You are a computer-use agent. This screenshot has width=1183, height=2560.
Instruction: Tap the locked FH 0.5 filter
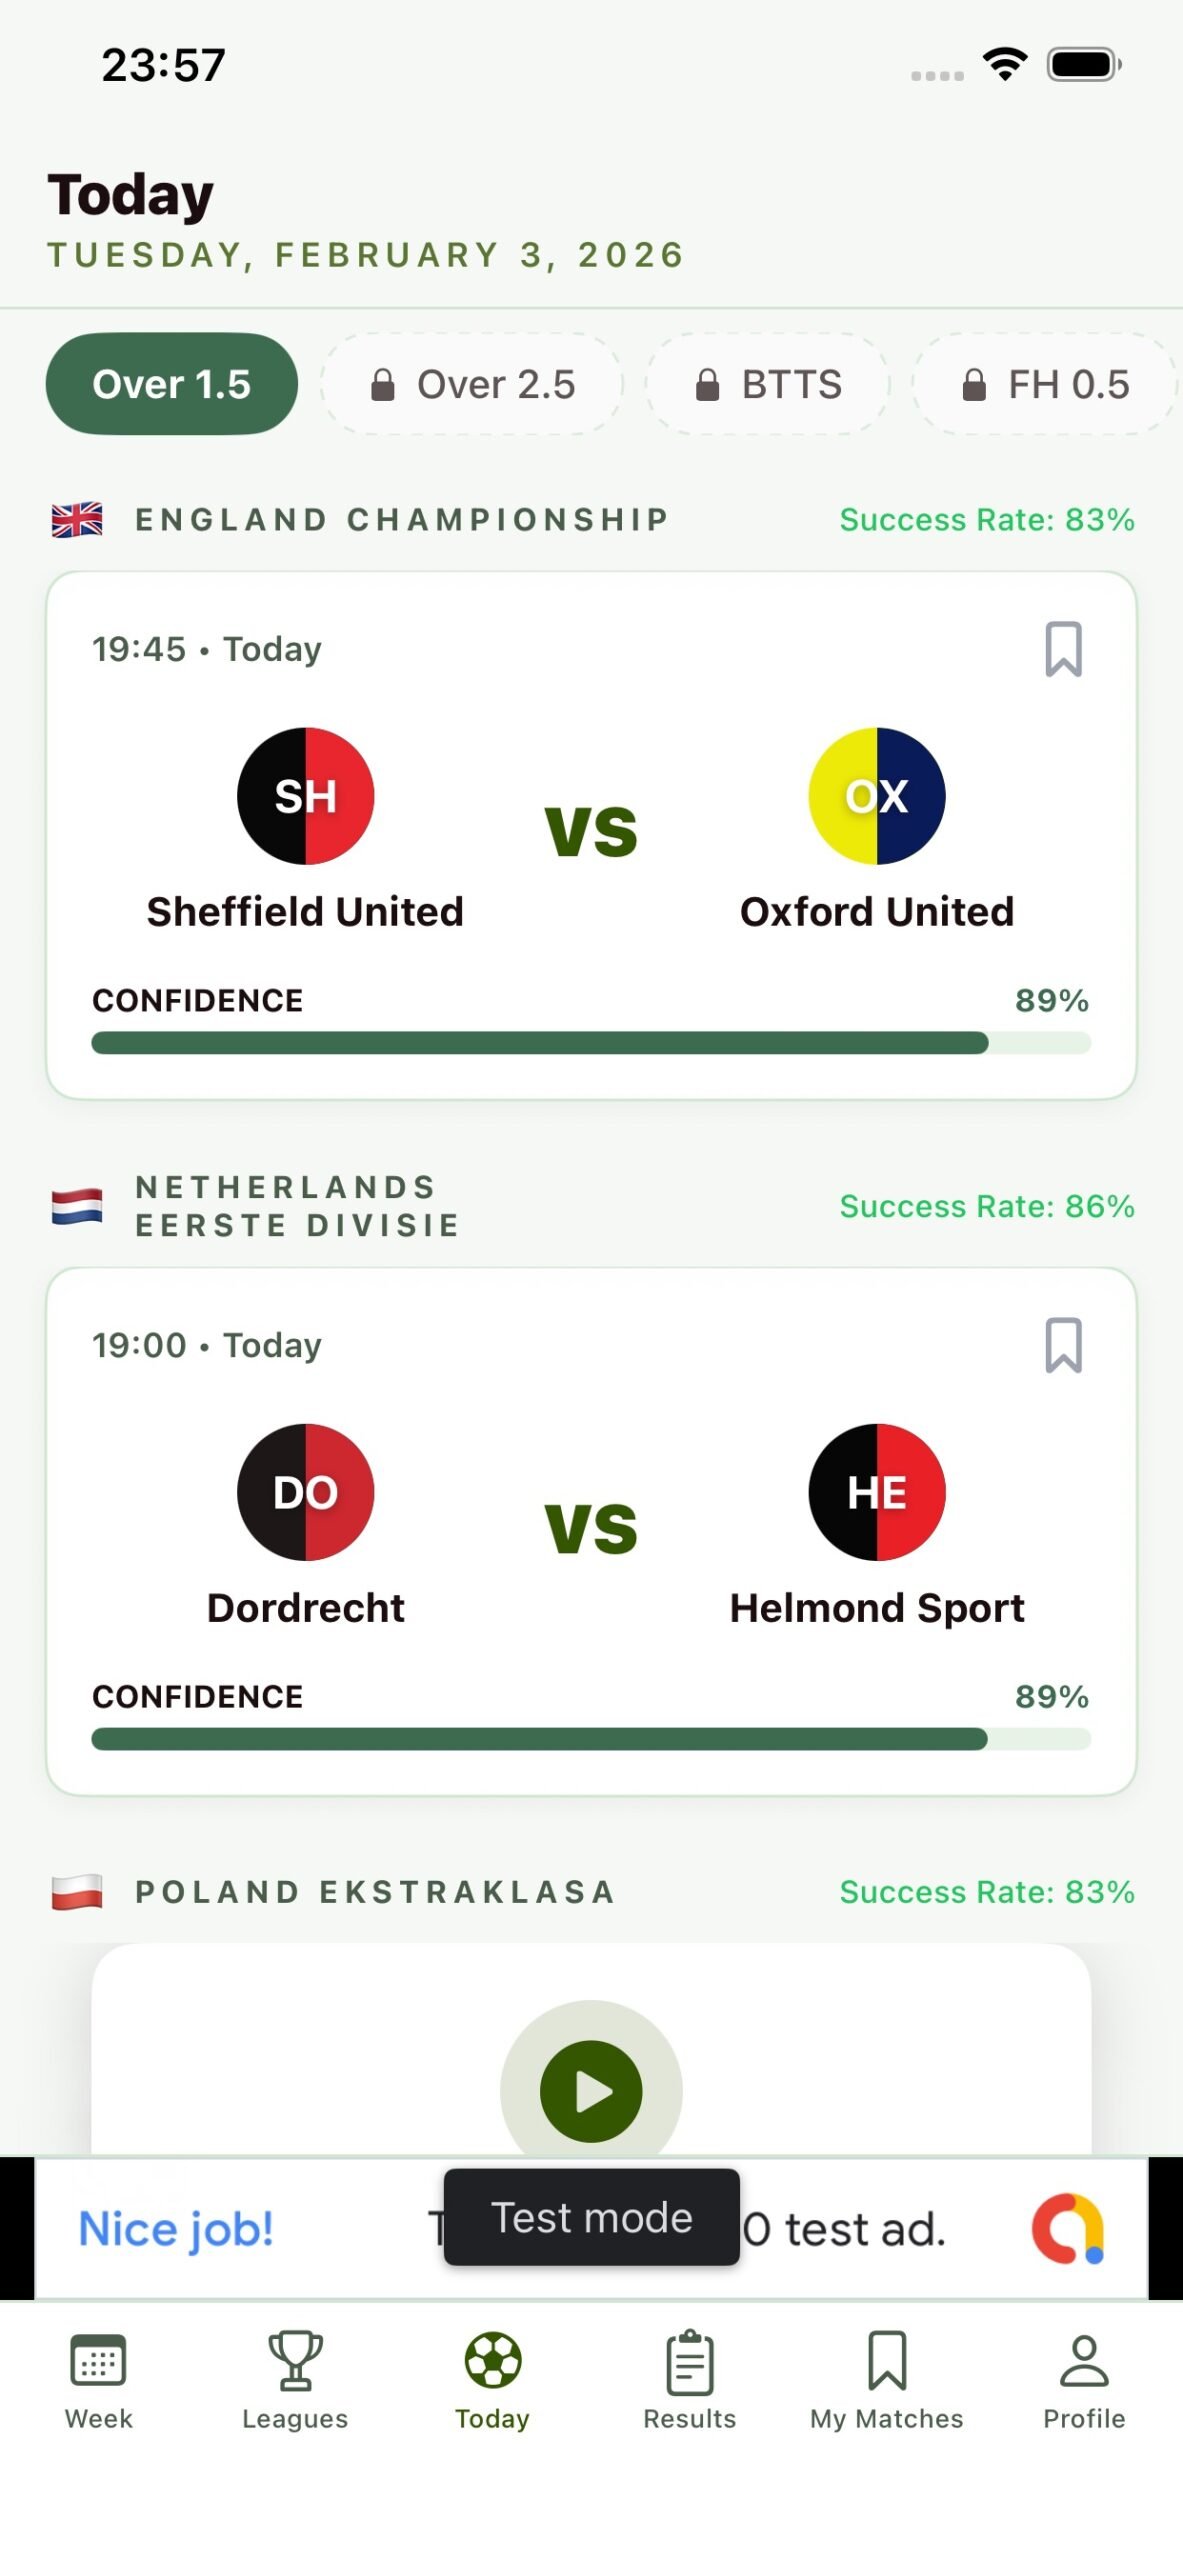click(x=1045, y=384)
